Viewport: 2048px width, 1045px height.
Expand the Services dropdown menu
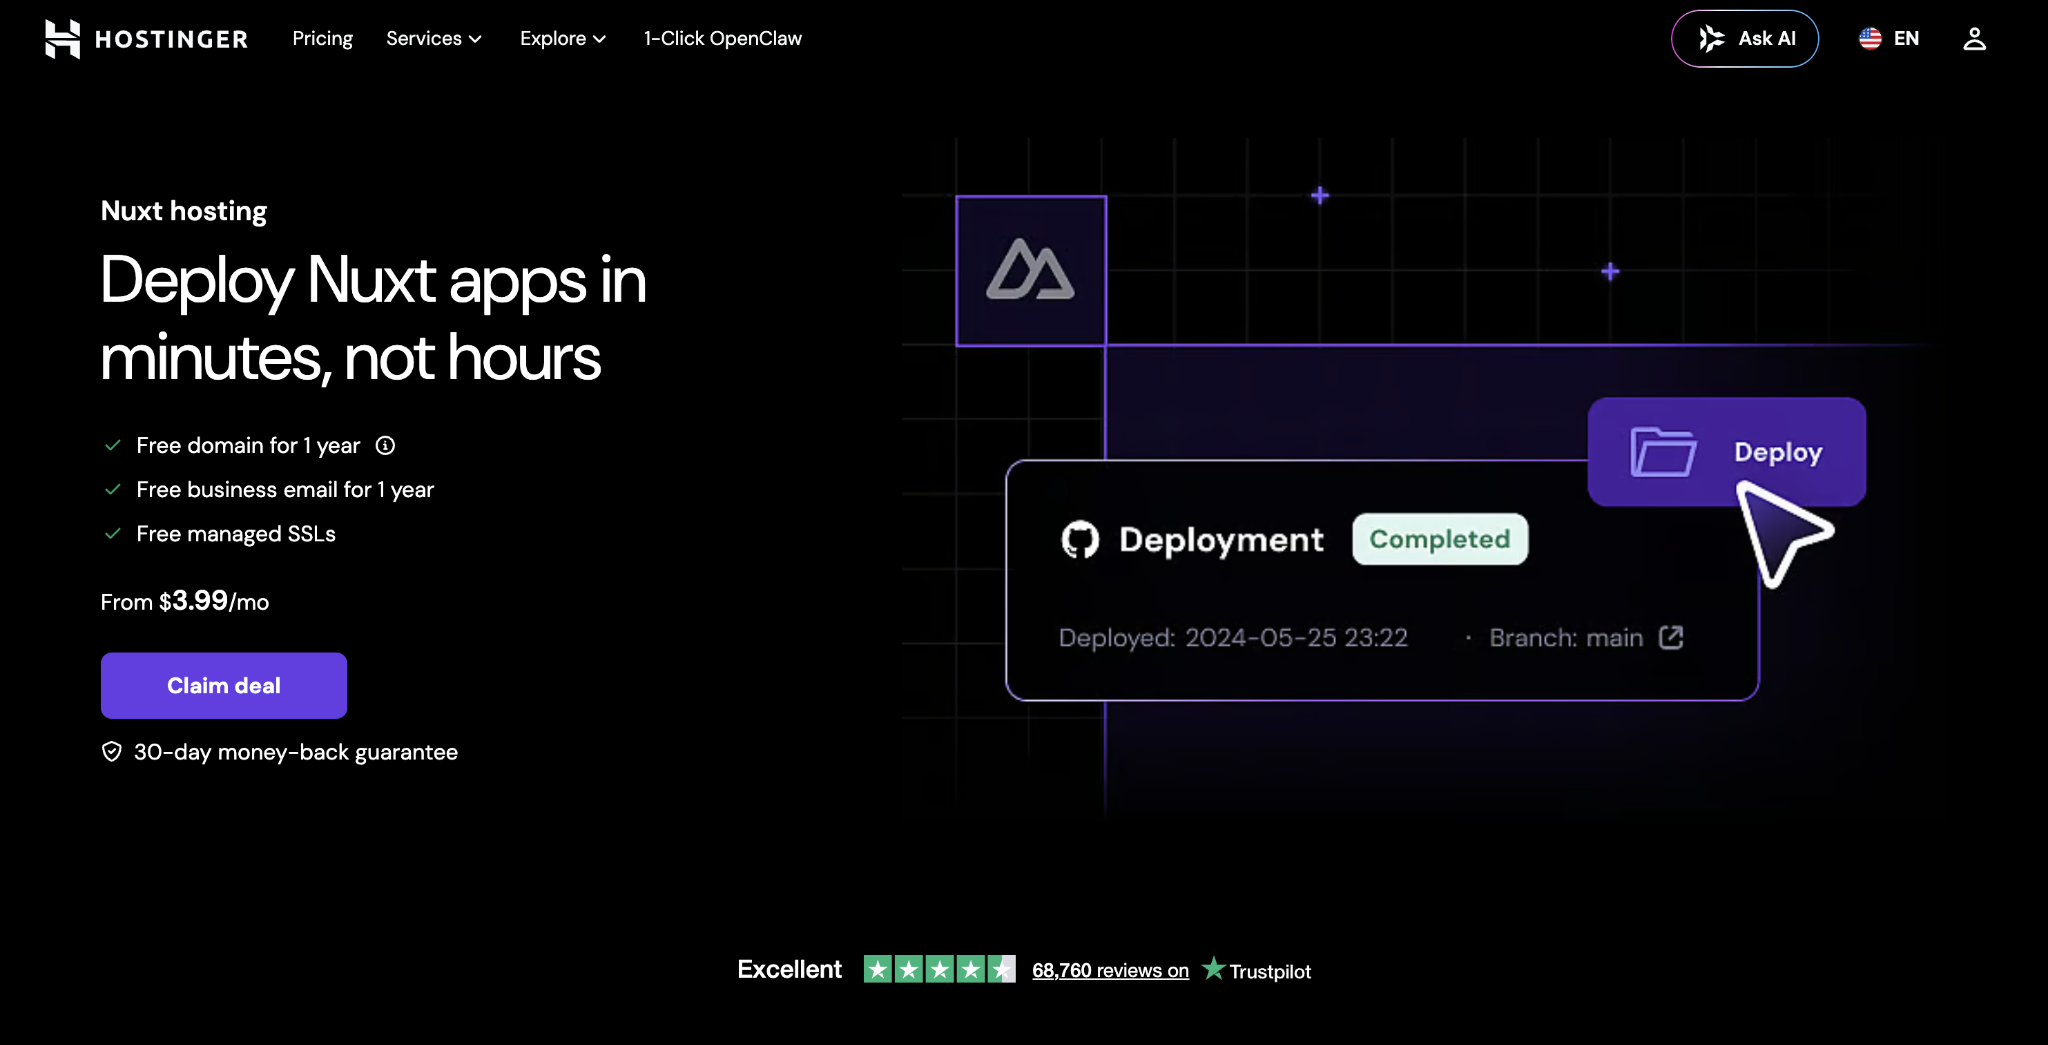(x=434, y=39)
